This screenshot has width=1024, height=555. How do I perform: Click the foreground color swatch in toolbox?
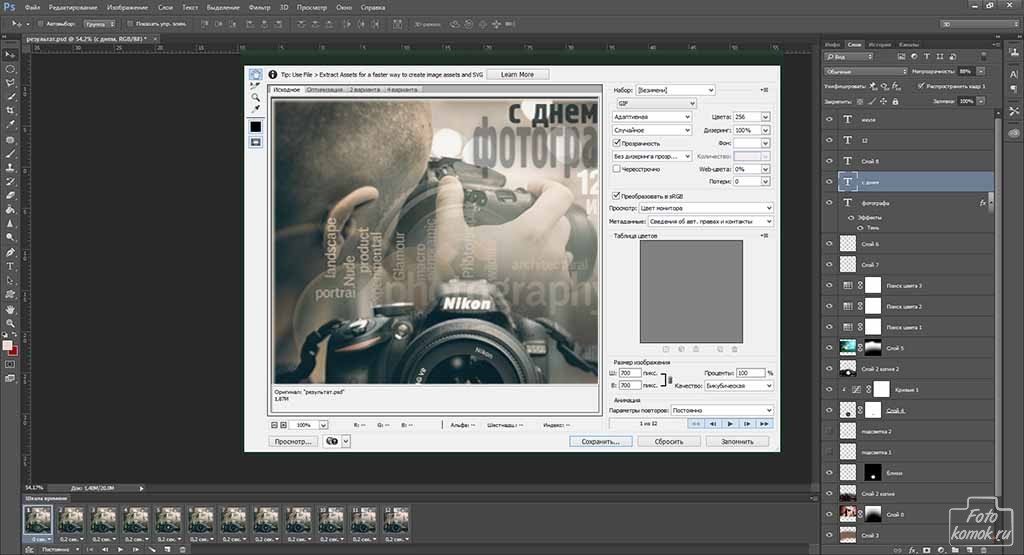pos(7,346)
